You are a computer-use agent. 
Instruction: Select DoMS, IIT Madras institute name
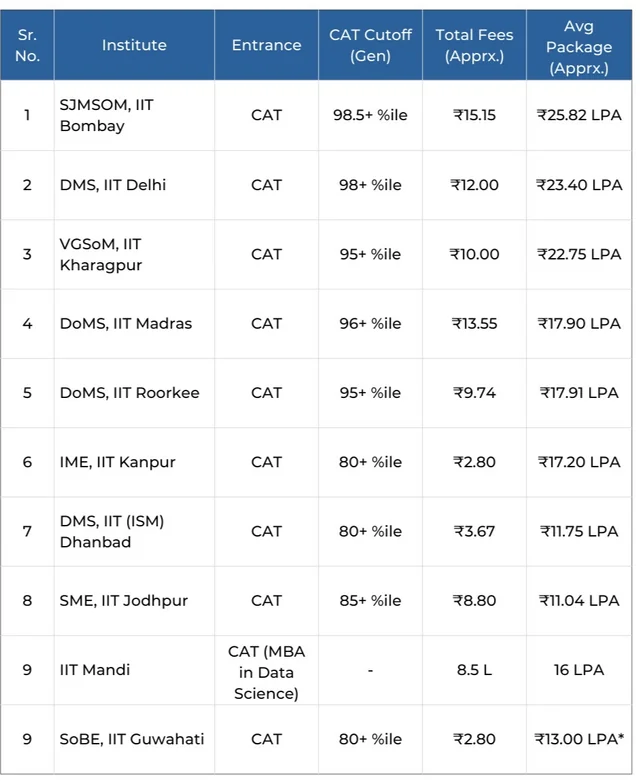126,323
